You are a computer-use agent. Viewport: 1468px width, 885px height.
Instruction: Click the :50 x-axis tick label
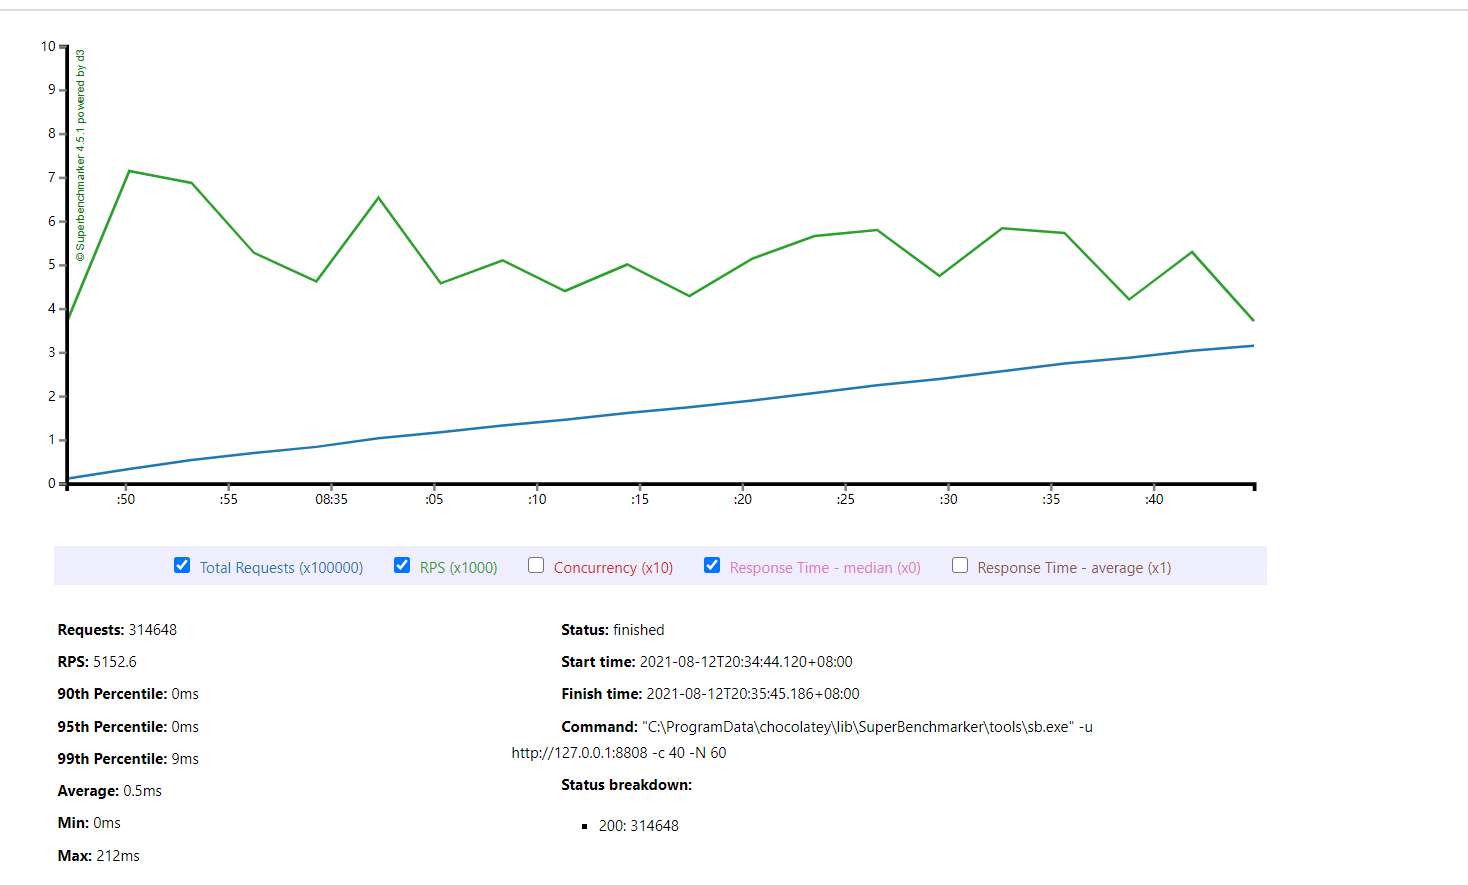pos(126,499)
